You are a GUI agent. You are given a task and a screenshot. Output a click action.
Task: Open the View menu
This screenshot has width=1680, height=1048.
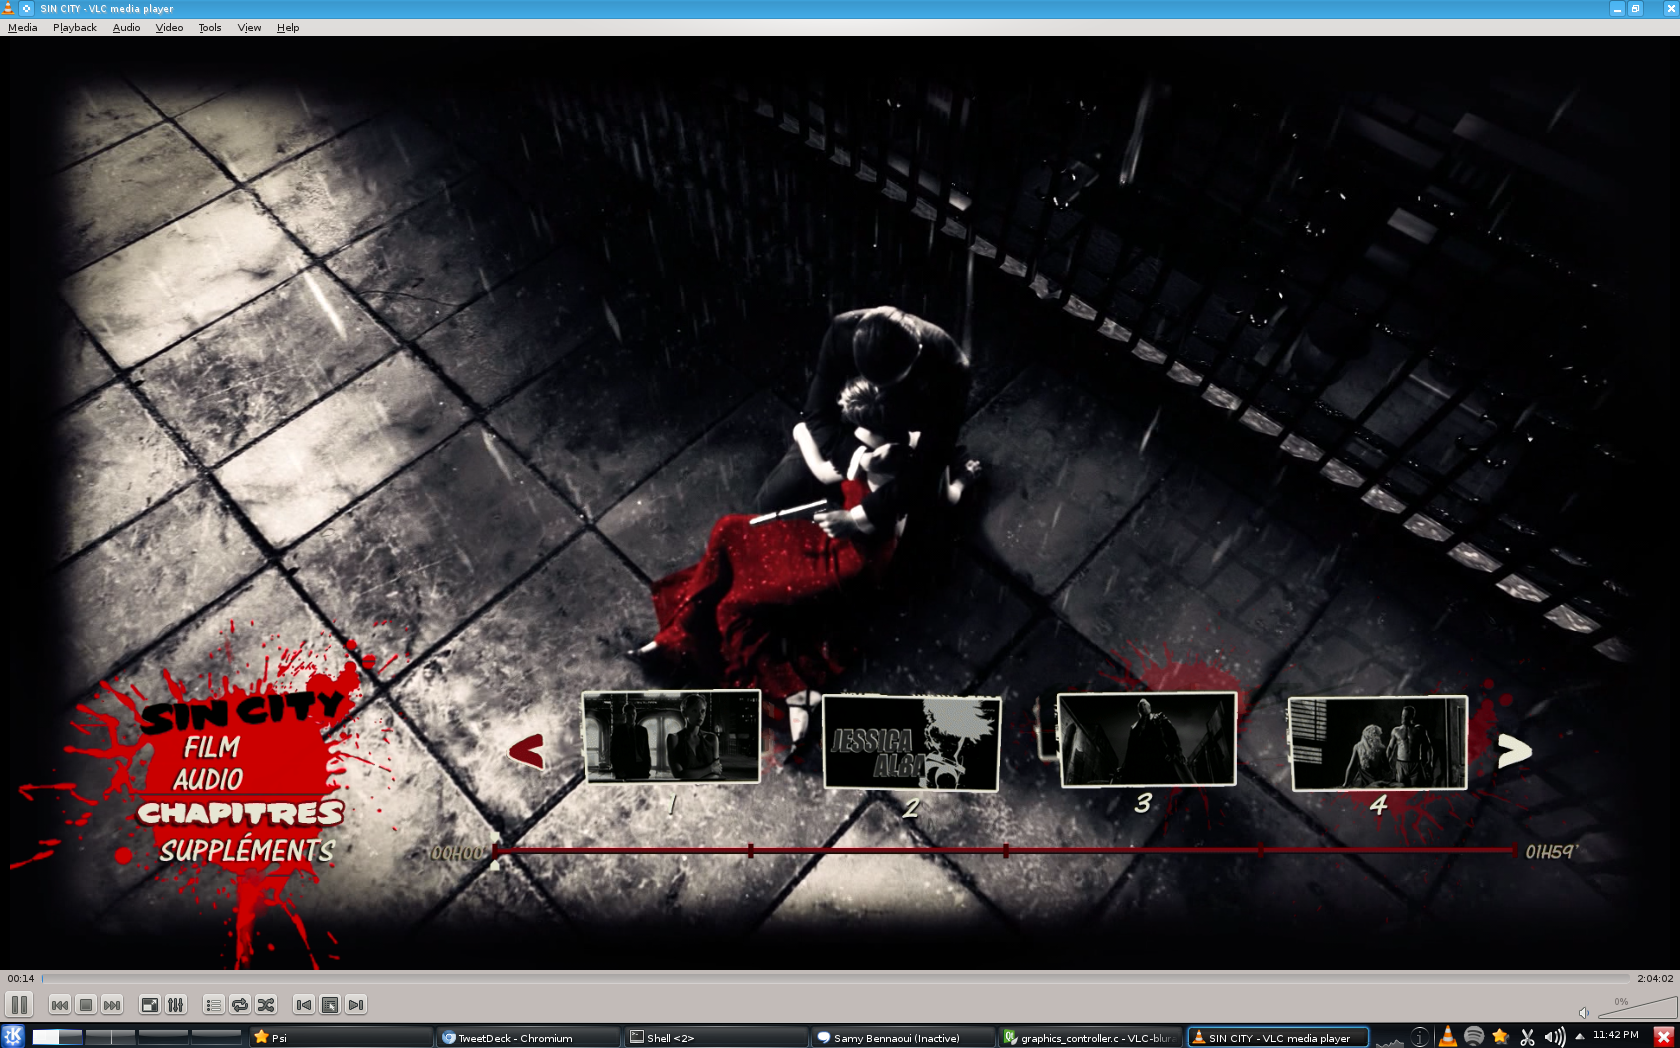click(x=249, y=27)
